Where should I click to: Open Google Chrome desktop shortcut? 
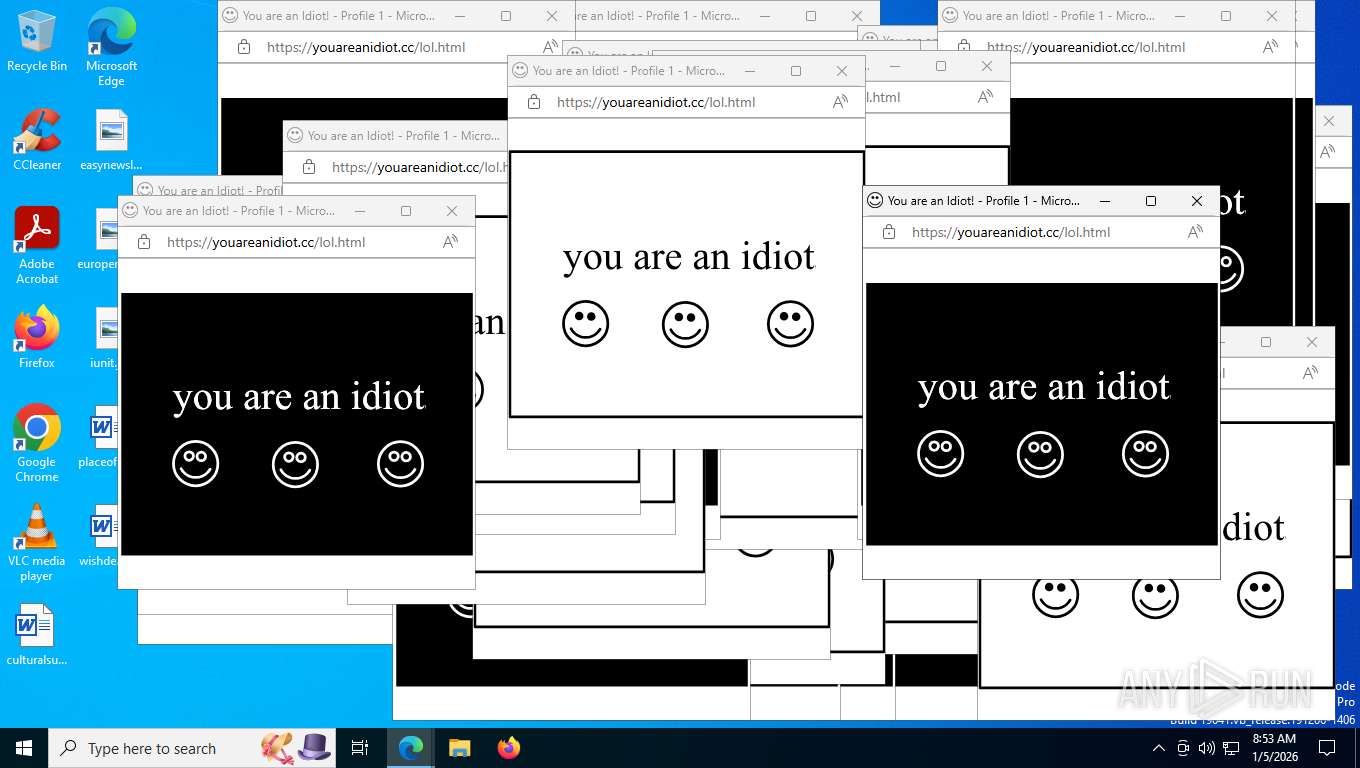[x=37, y=443]
